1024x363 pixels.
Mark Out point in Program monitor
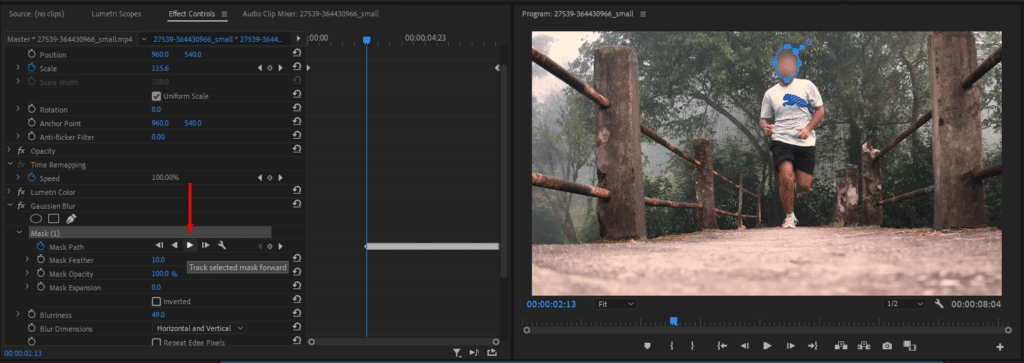692,346
